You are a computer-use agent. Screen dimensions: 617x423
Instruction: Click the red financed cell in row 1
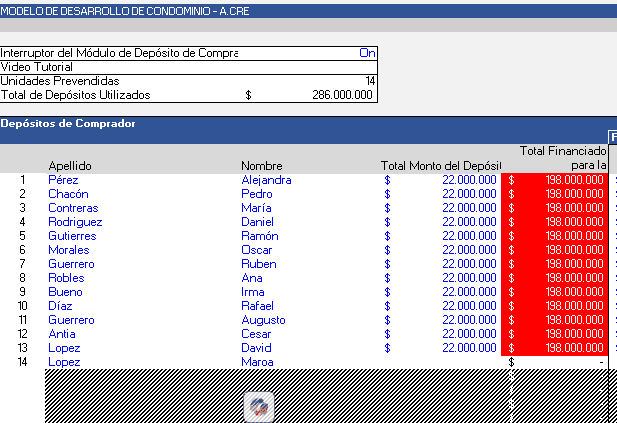click(x=556, y=180)
